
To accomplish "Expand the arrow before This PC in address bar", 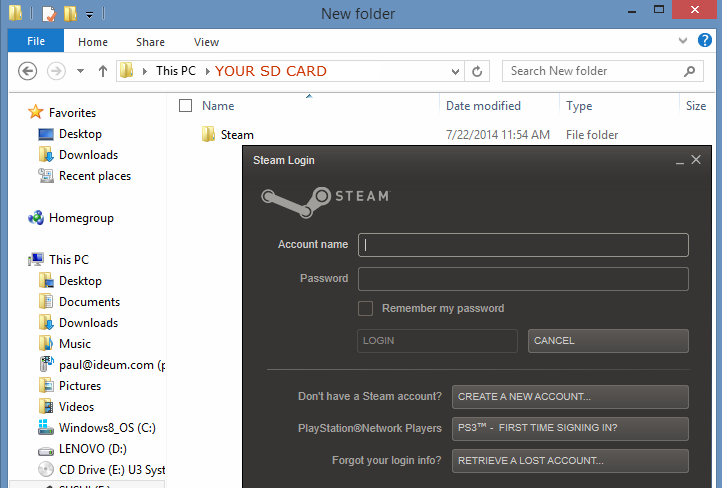I will click(x=145, y=71).
